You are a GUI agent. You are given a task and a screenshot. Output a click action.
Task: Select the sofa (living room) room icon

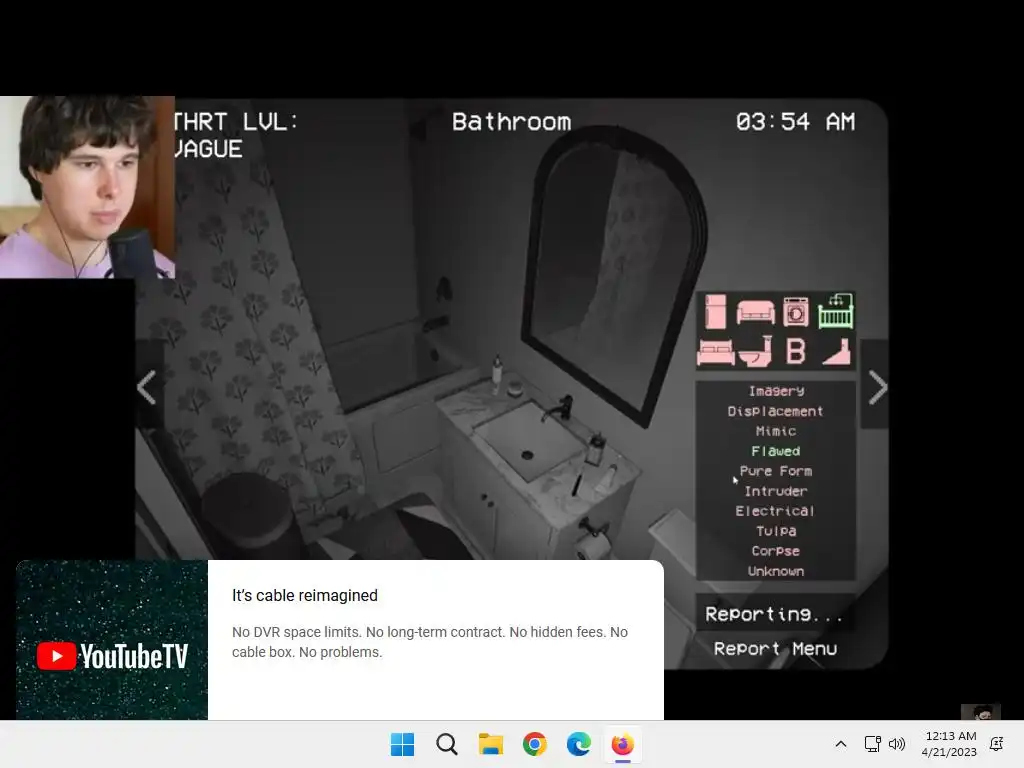[x=756, y=313]
